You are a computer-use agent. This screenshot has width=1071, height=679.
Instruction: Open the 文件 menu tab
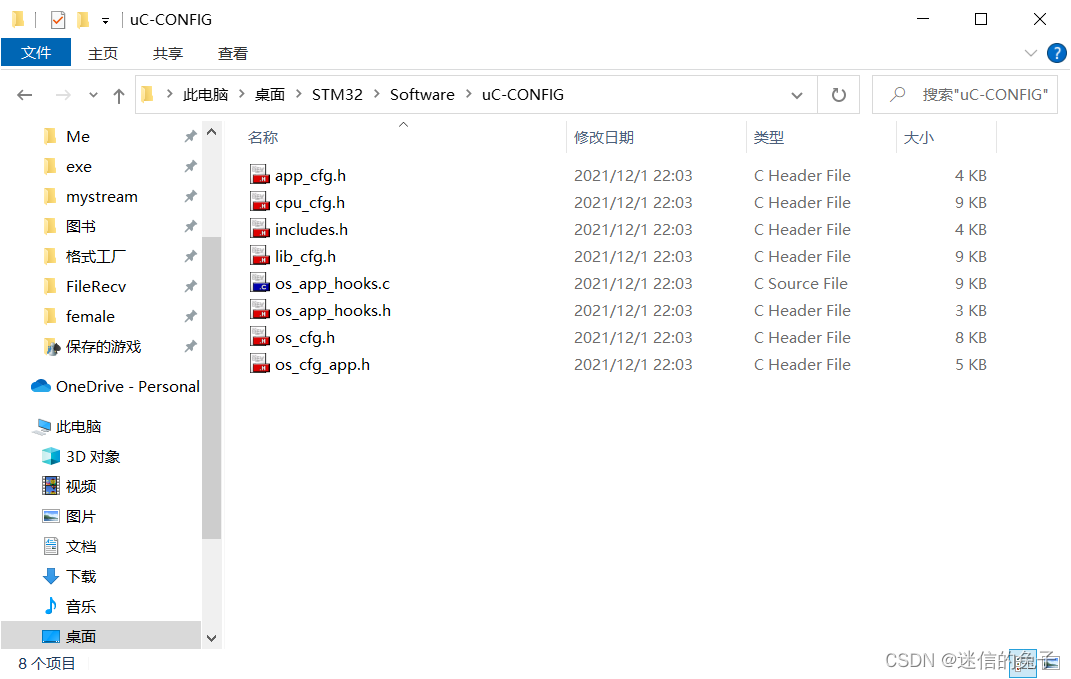[x=36, y=53]
